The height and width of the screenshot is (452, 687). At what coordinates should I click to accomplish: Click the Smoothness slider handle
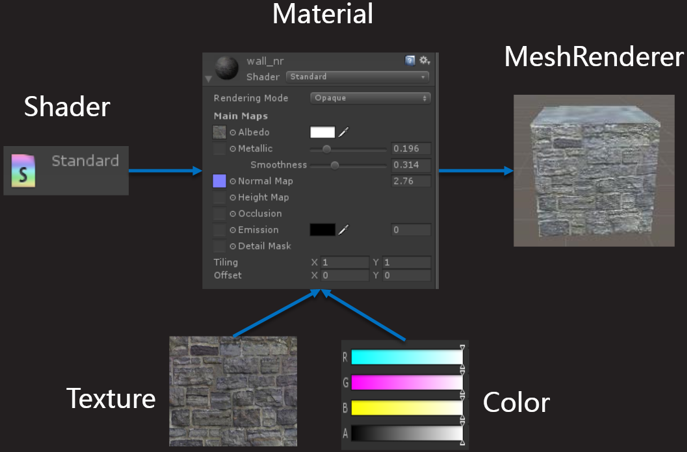pos(334,165)
